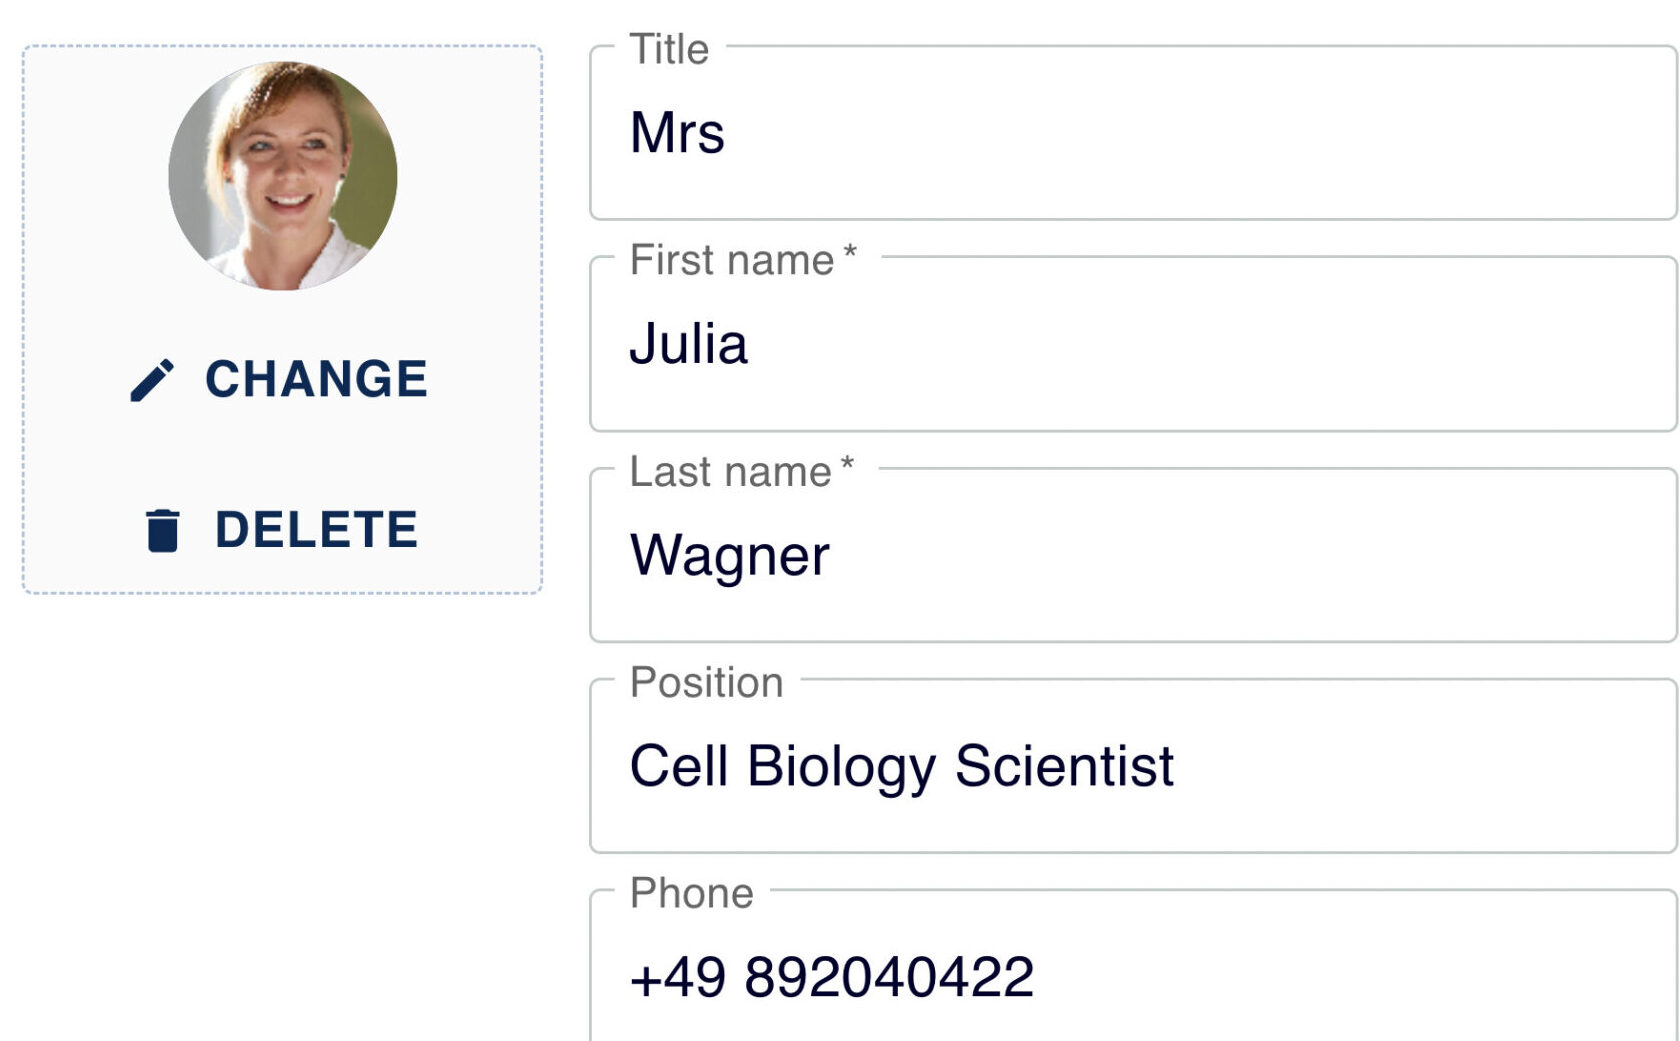Image resolution: width=1680 pixels, height=1041 pixels.
Task: Click the 'Last name *' field label
Action: click(741, 472)
